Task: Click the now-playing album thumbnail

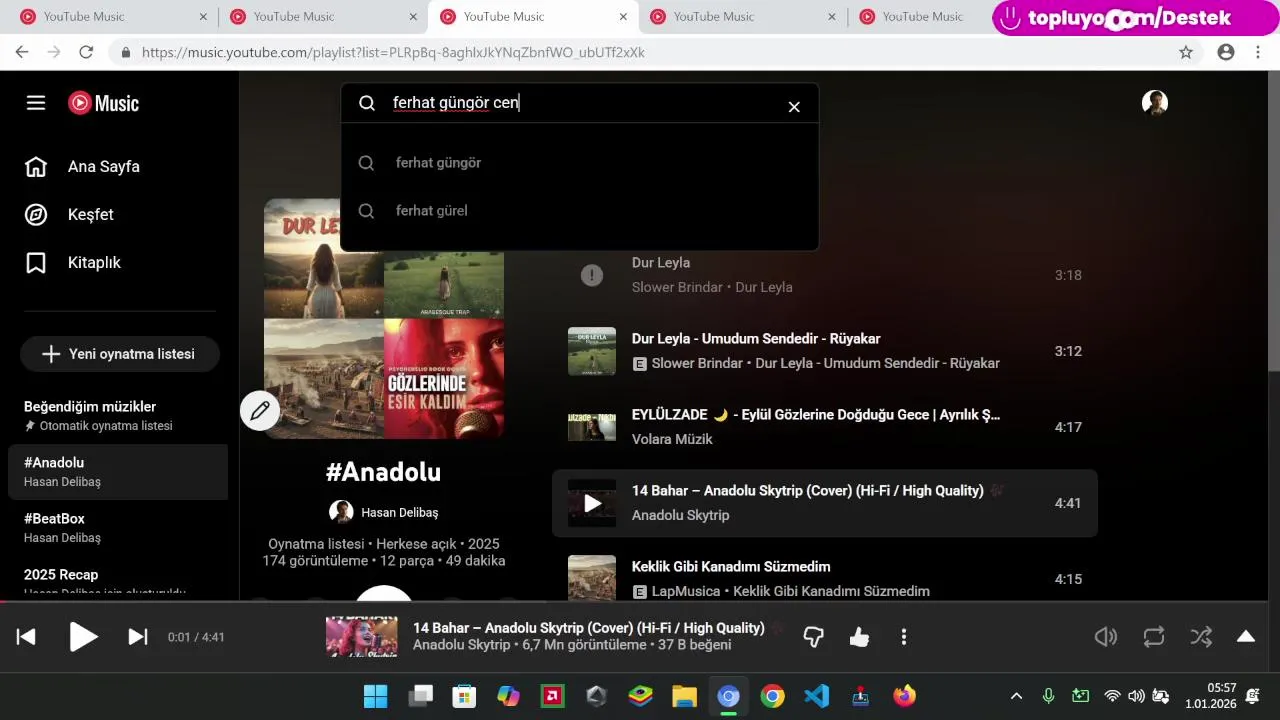Action: click(x=361, y=637)
